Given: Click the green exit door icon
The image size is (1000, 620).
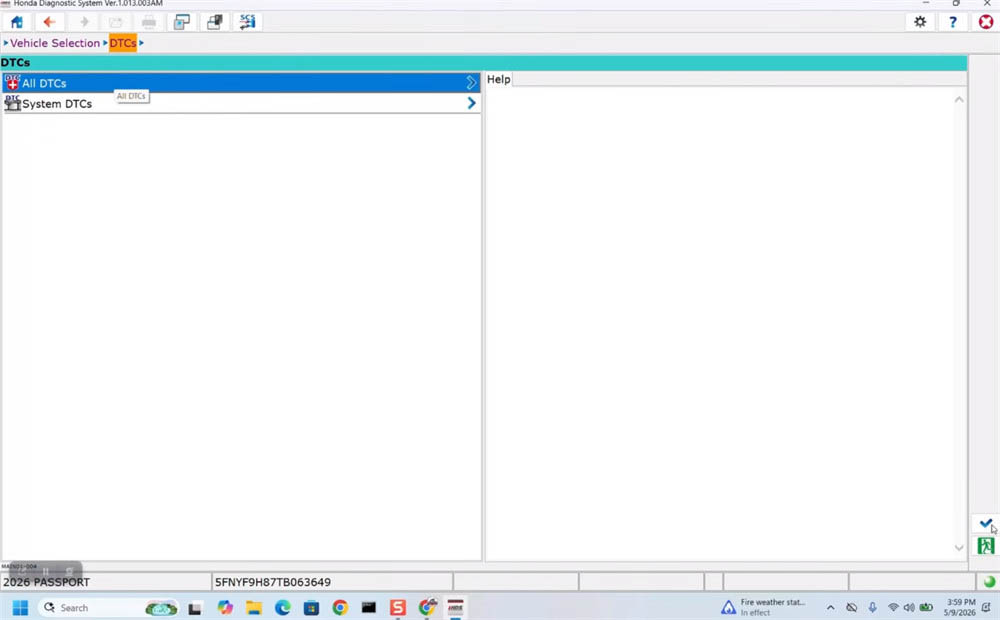Looking at the screenshot, I should click(x=986, y=545).
